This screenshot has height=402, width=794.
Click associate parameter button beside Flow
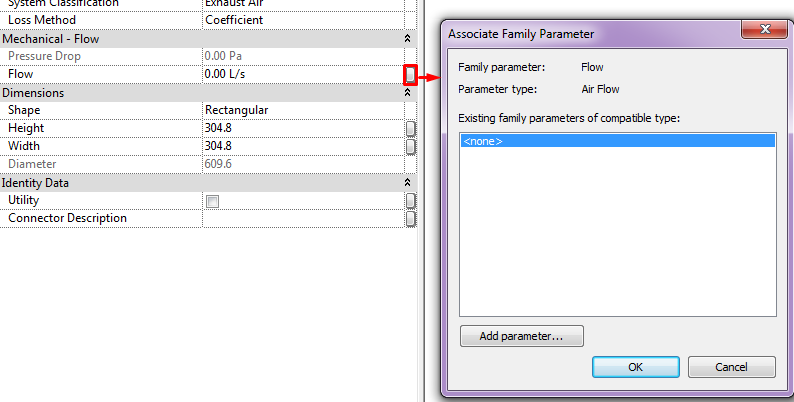click(x=410, y=75)
